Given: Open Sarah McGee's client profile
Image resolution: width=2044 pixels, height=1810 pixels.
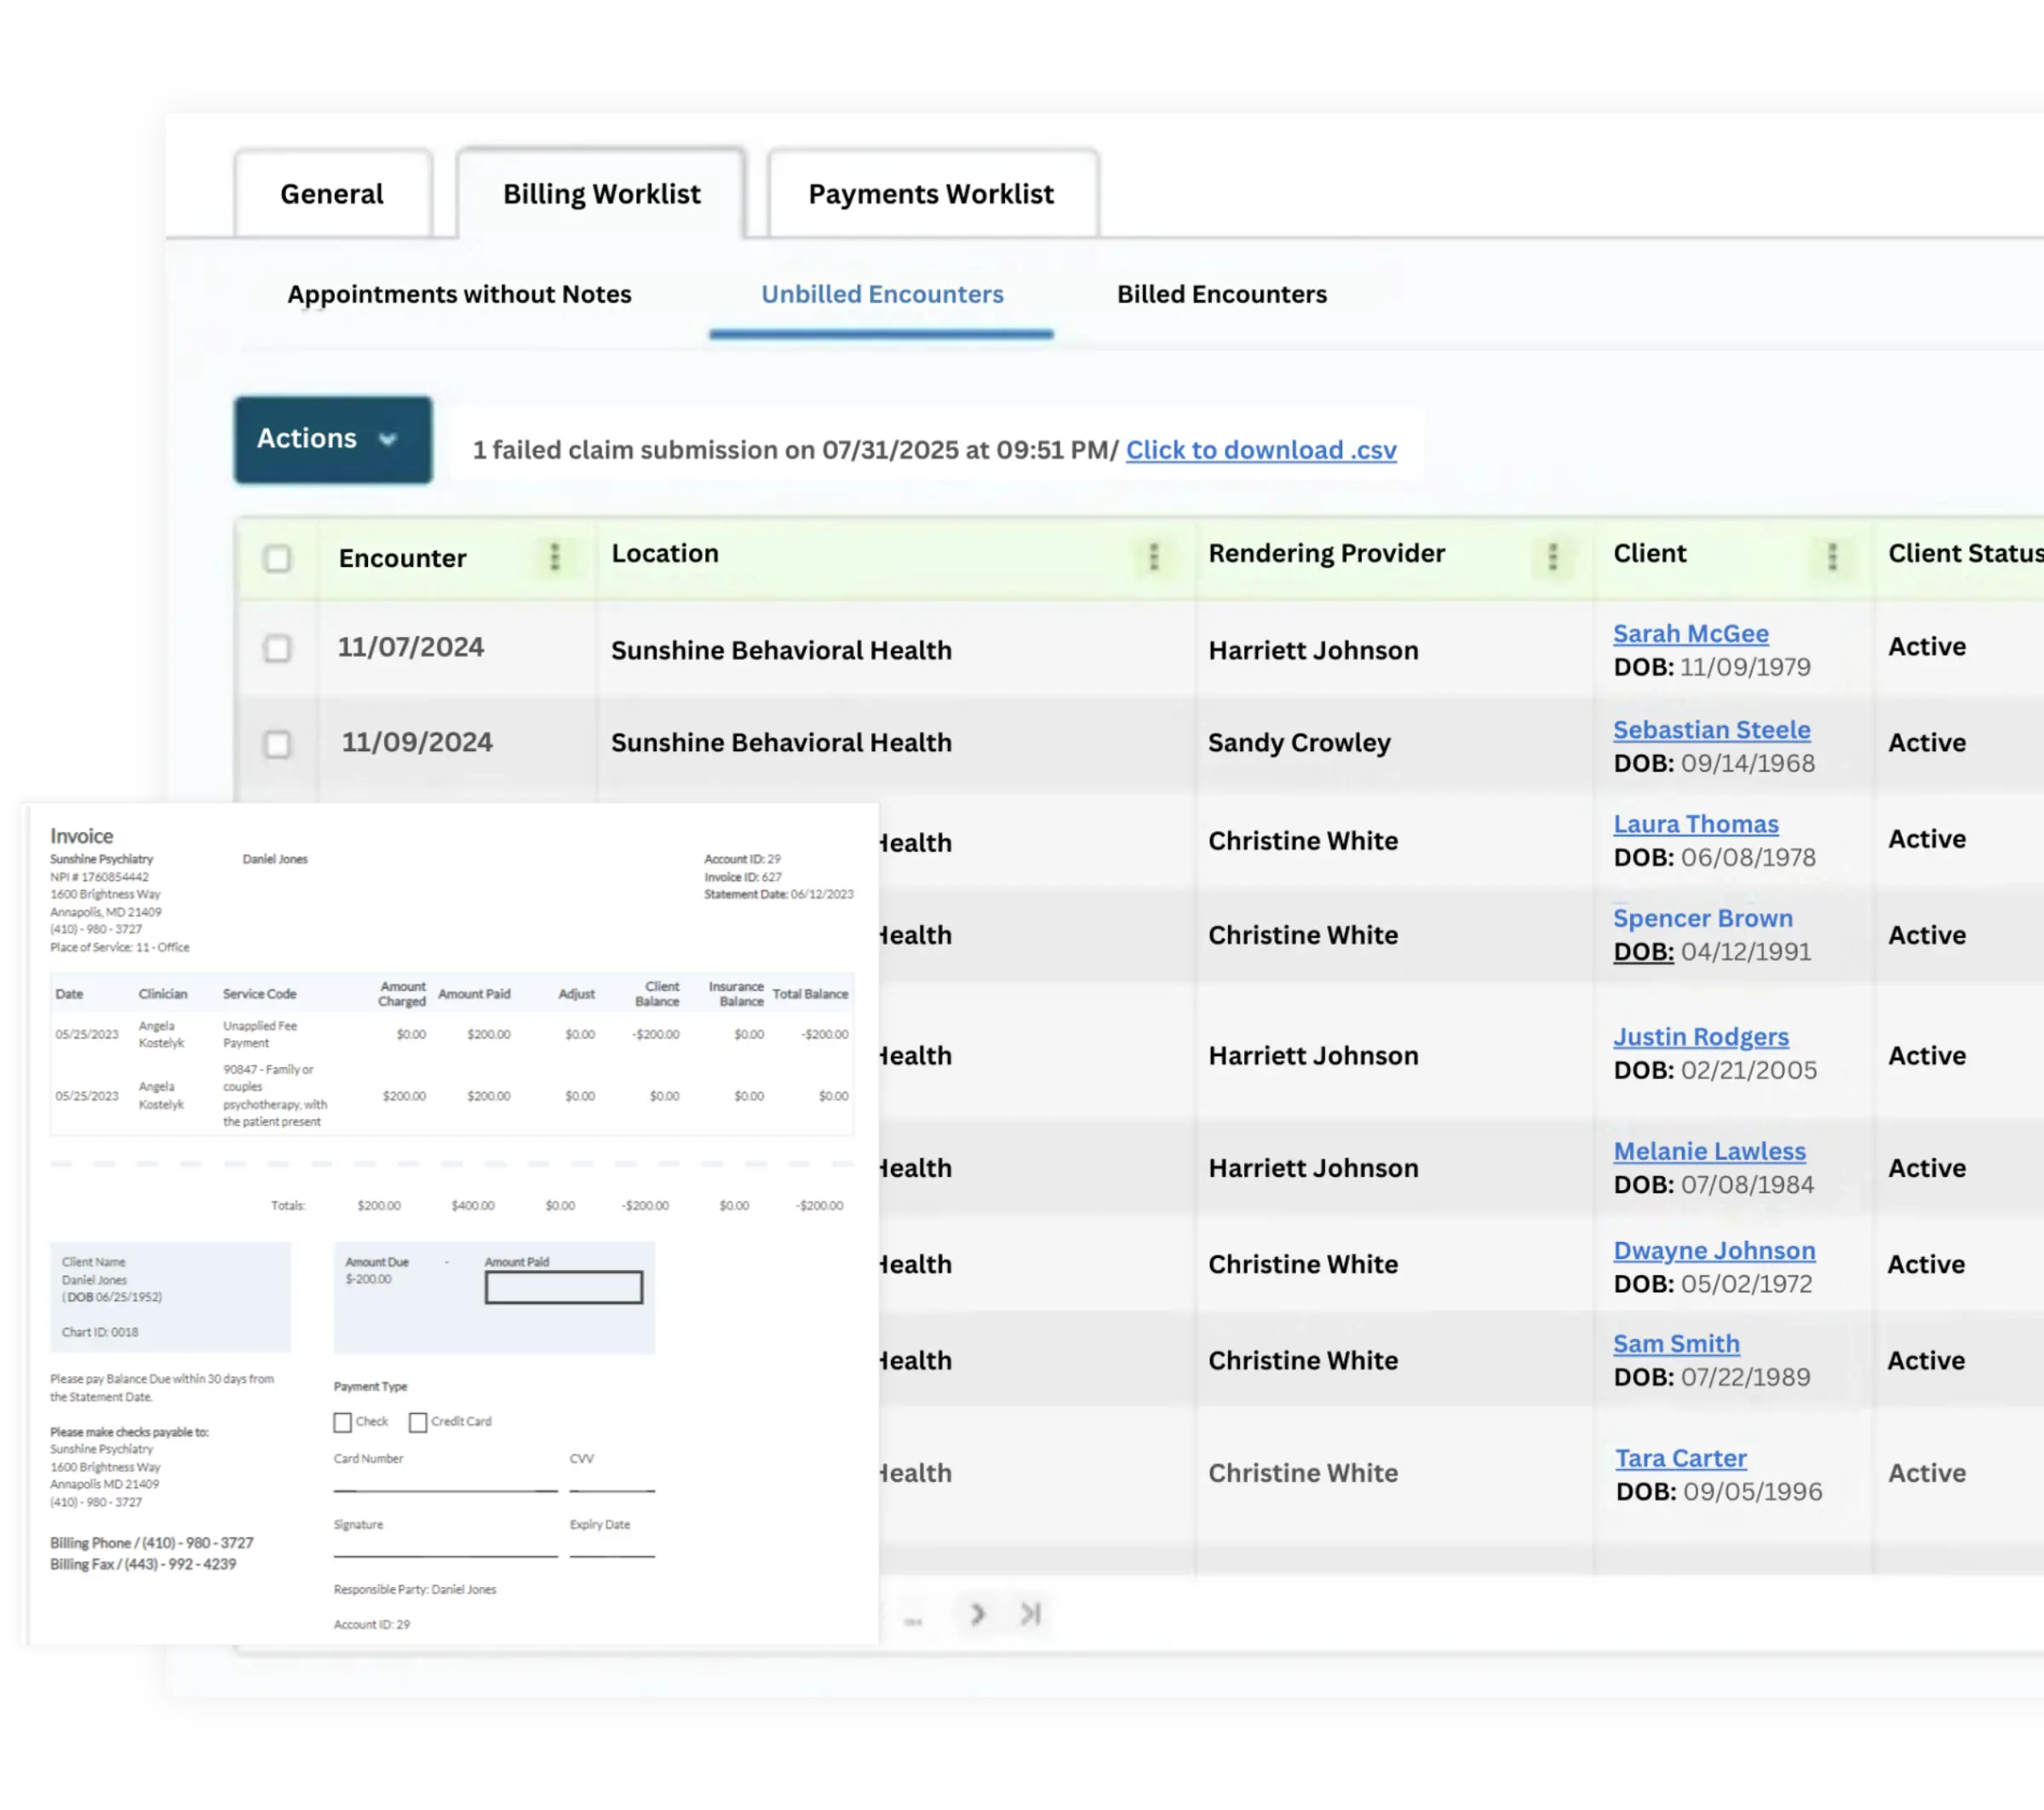Looking at the screenshot, I should click(1690, 633).
